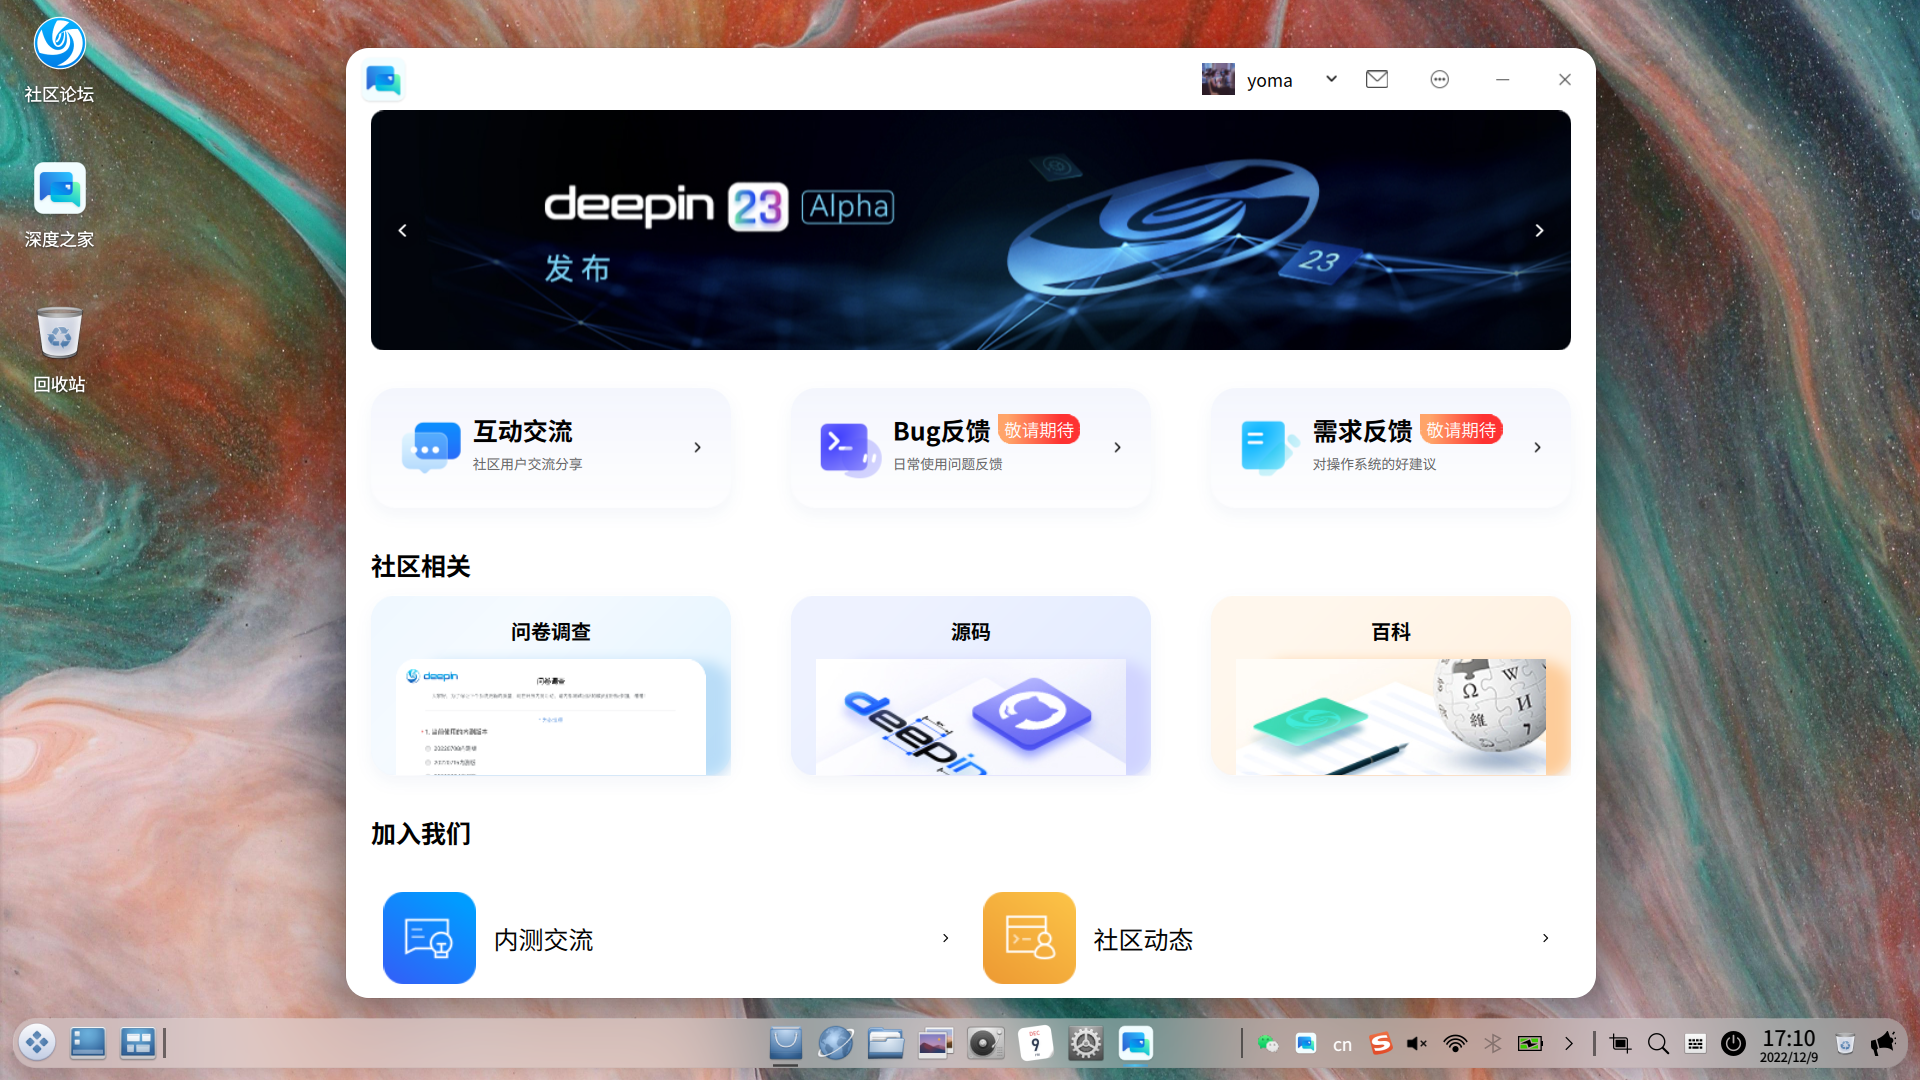This screenshot has height=1080, width=1920.
Task: Click the chevron on the 互动交流 card
Action: 697,448
